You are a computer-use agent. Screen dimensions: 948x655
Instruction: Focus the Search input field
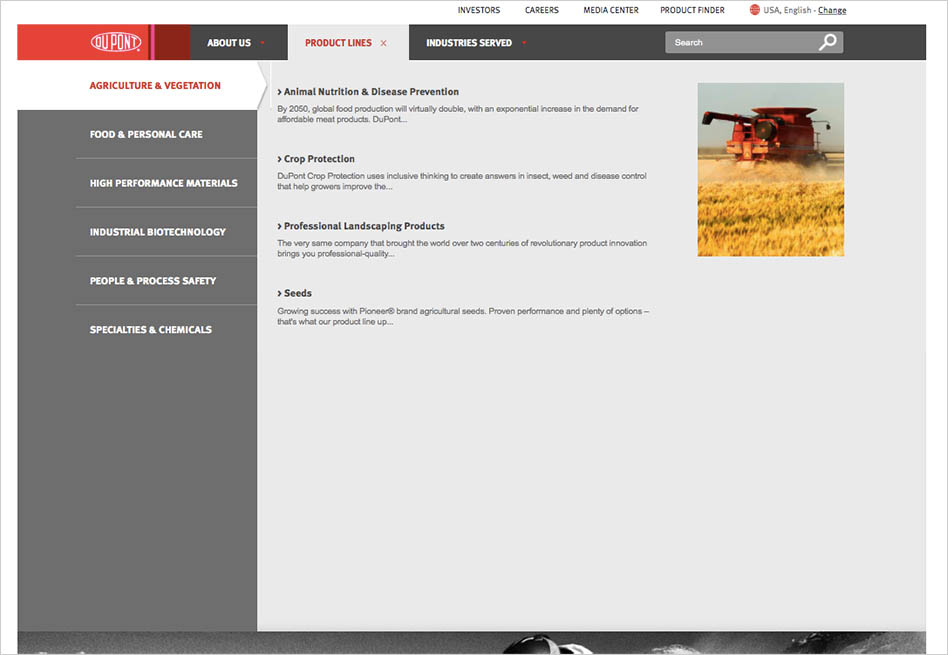[740, 42]
